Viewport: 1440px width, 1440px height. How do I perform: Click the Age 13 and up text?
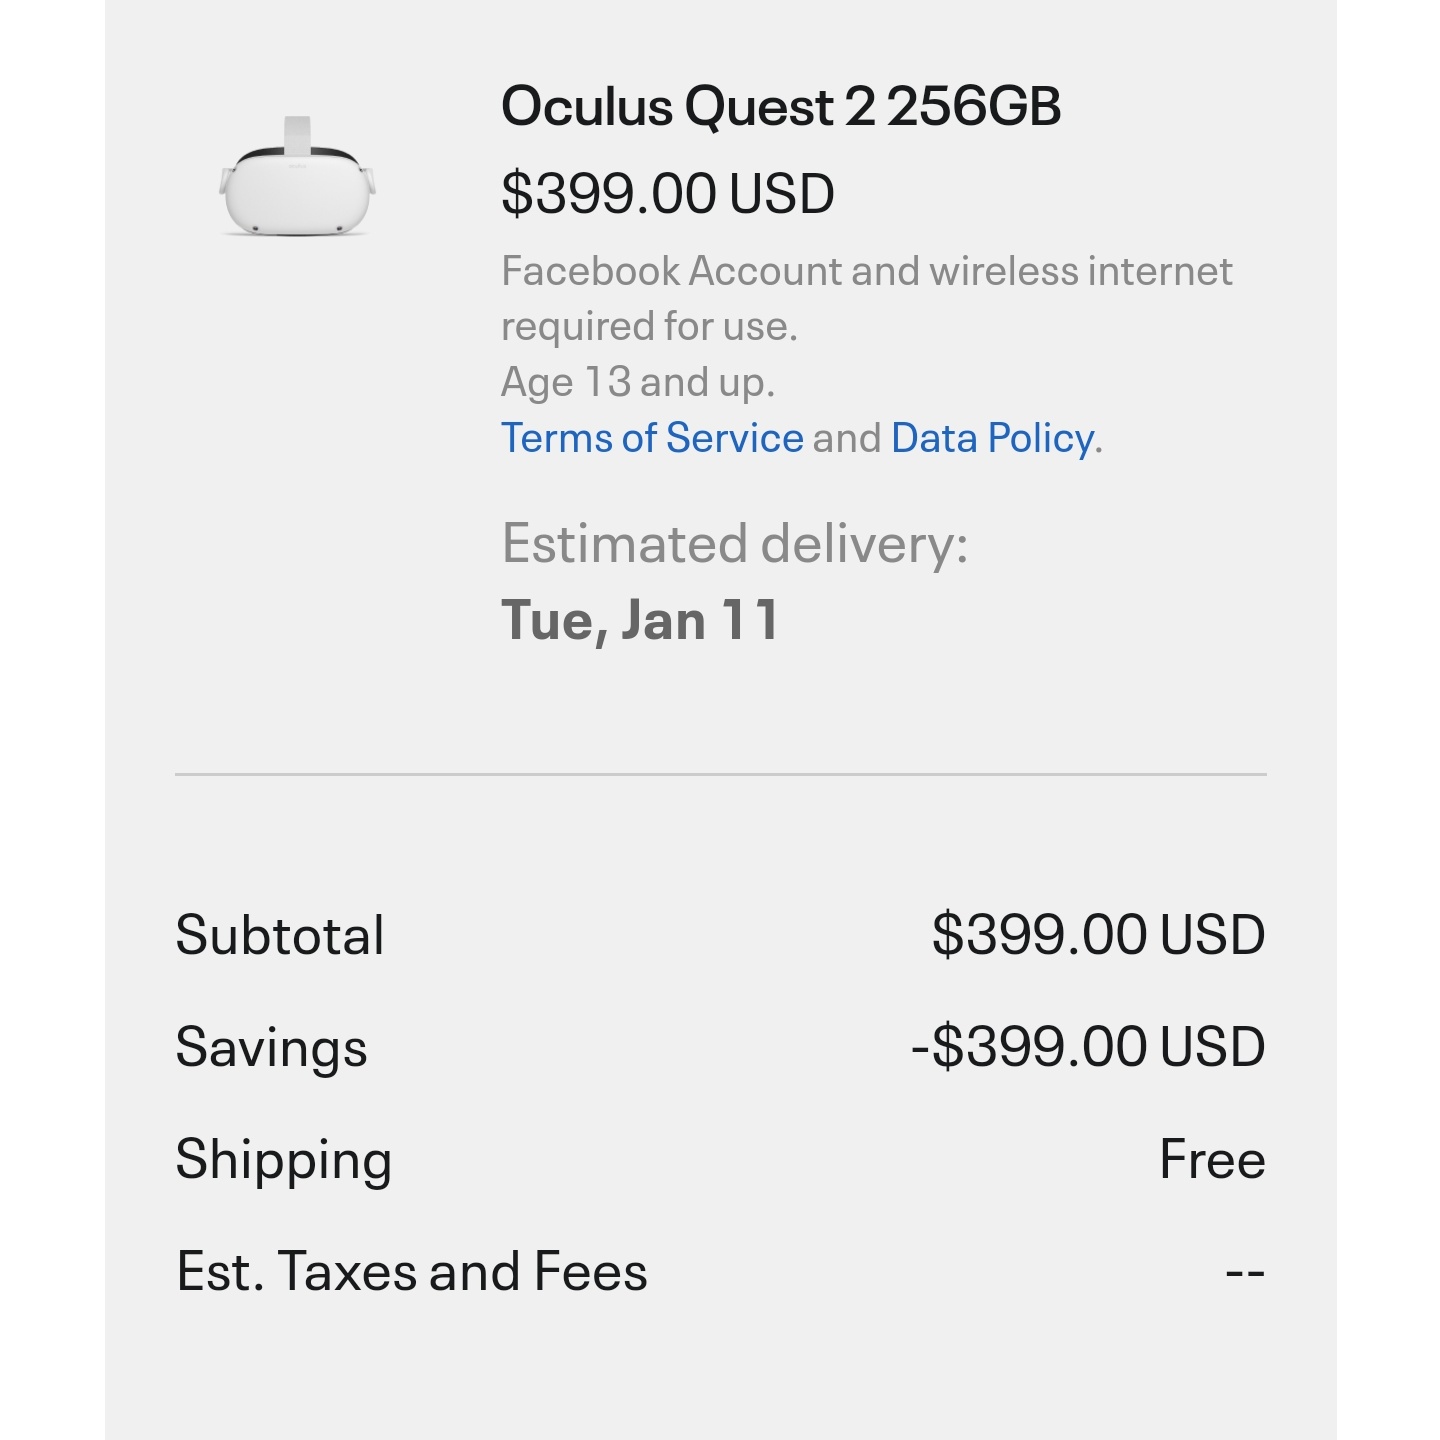click(638, 382)
